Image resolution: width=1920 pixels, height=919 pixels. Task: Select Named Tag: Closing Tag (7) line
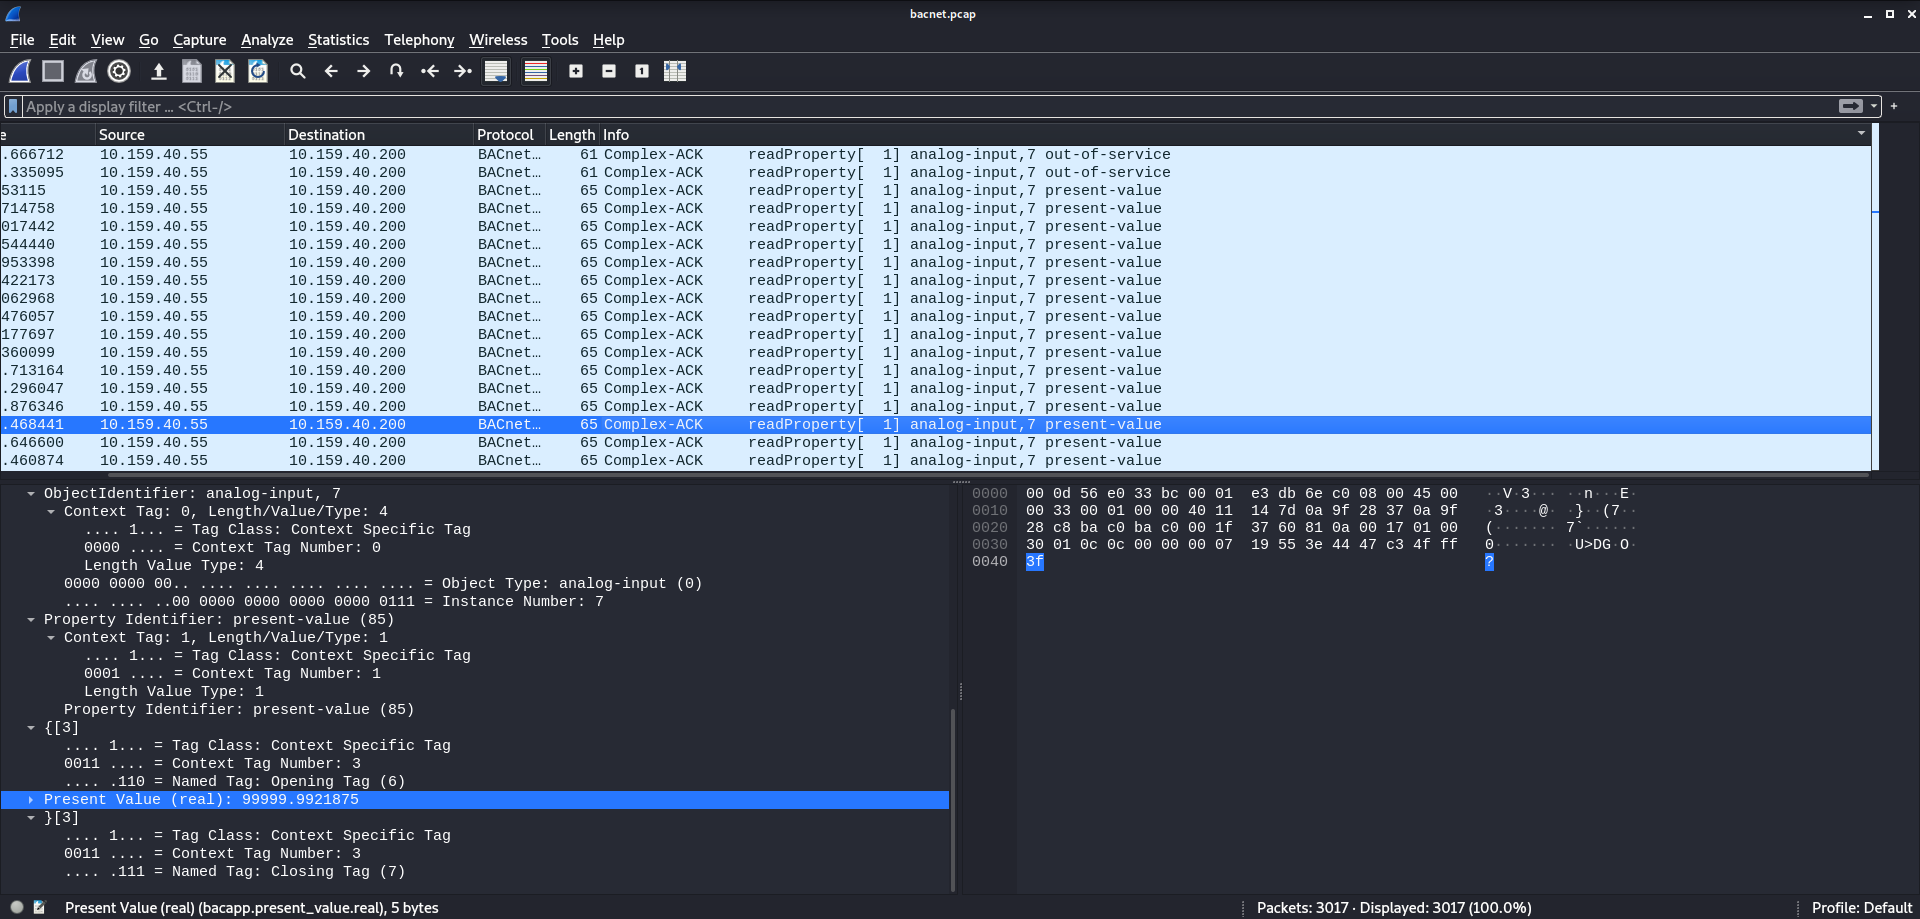[x=235, y=871]
